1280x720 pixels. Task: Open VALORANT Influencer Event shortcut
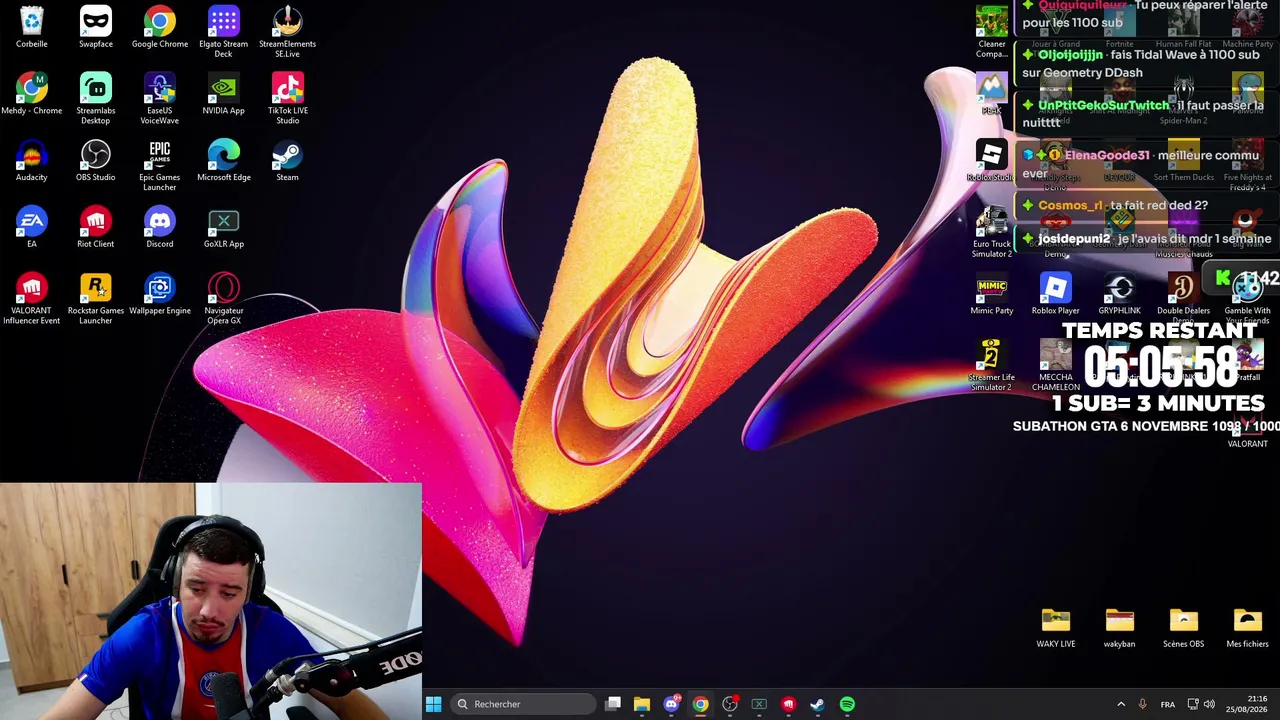point(32,299)
